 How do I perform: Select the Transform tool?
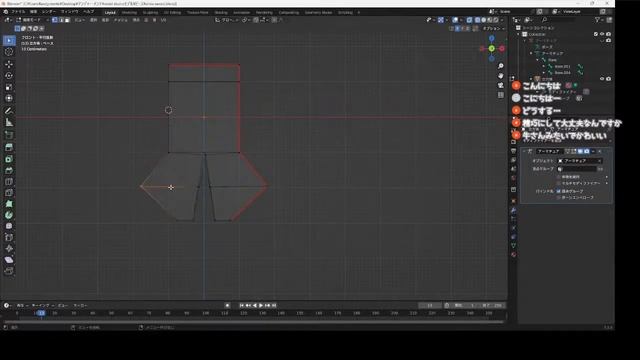tap(9, 98)
